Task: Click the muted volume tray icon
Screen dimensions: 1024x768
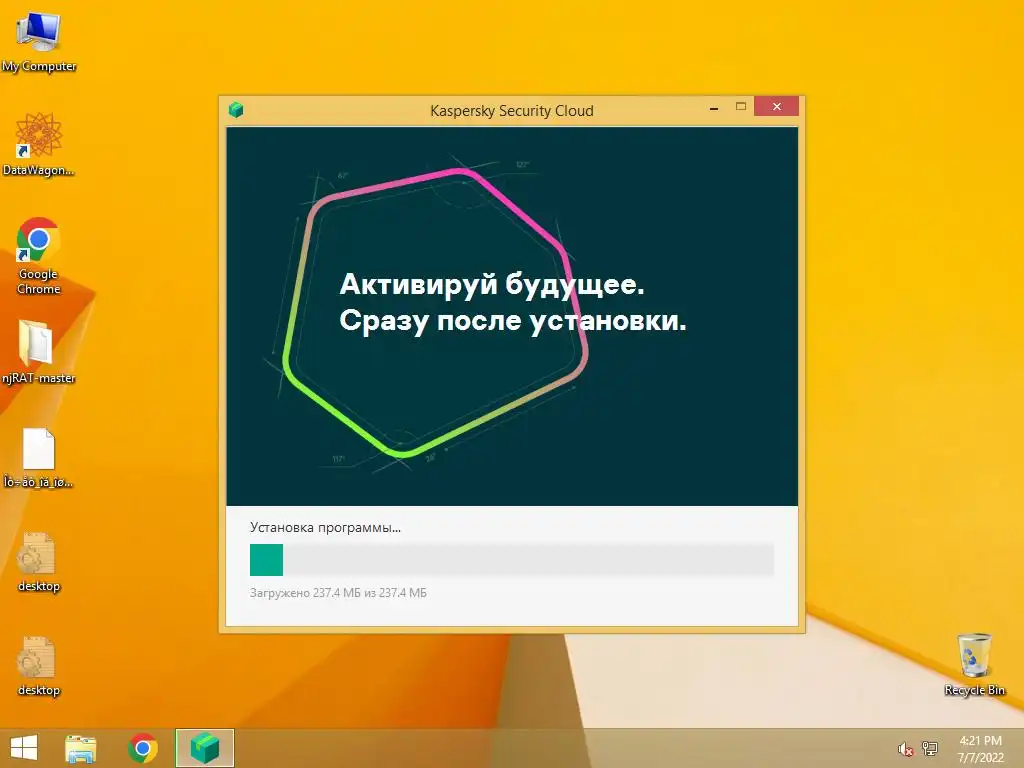Action: point(905,748)
